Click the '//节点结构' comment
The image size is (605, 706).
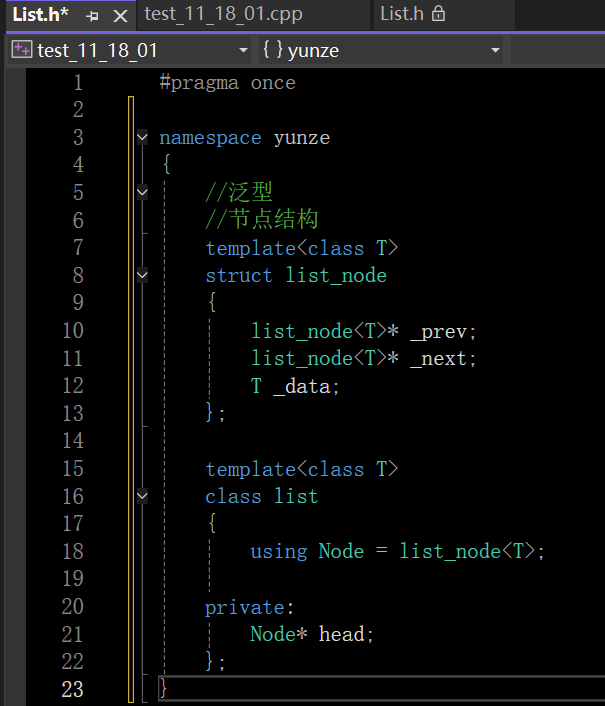[x=262, y=219]
